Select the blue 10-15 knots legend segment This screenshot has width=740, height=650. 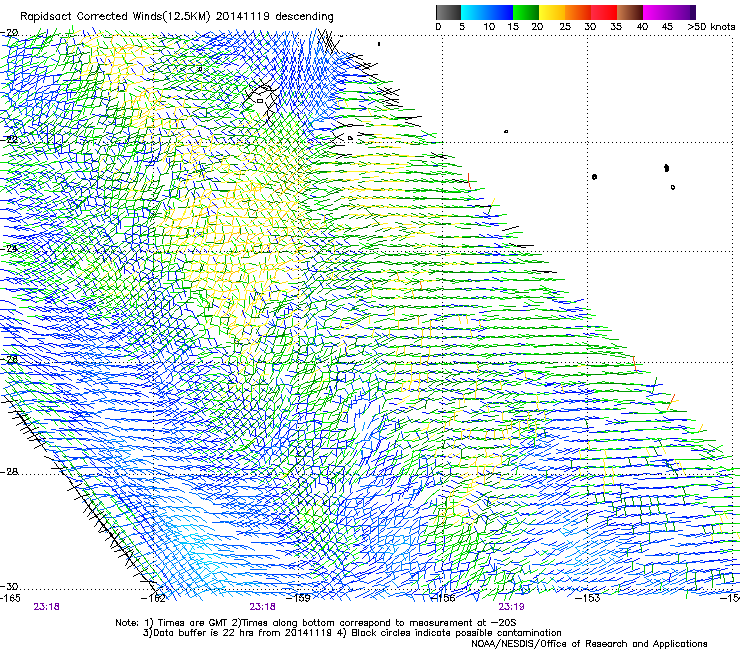point(500,12)
